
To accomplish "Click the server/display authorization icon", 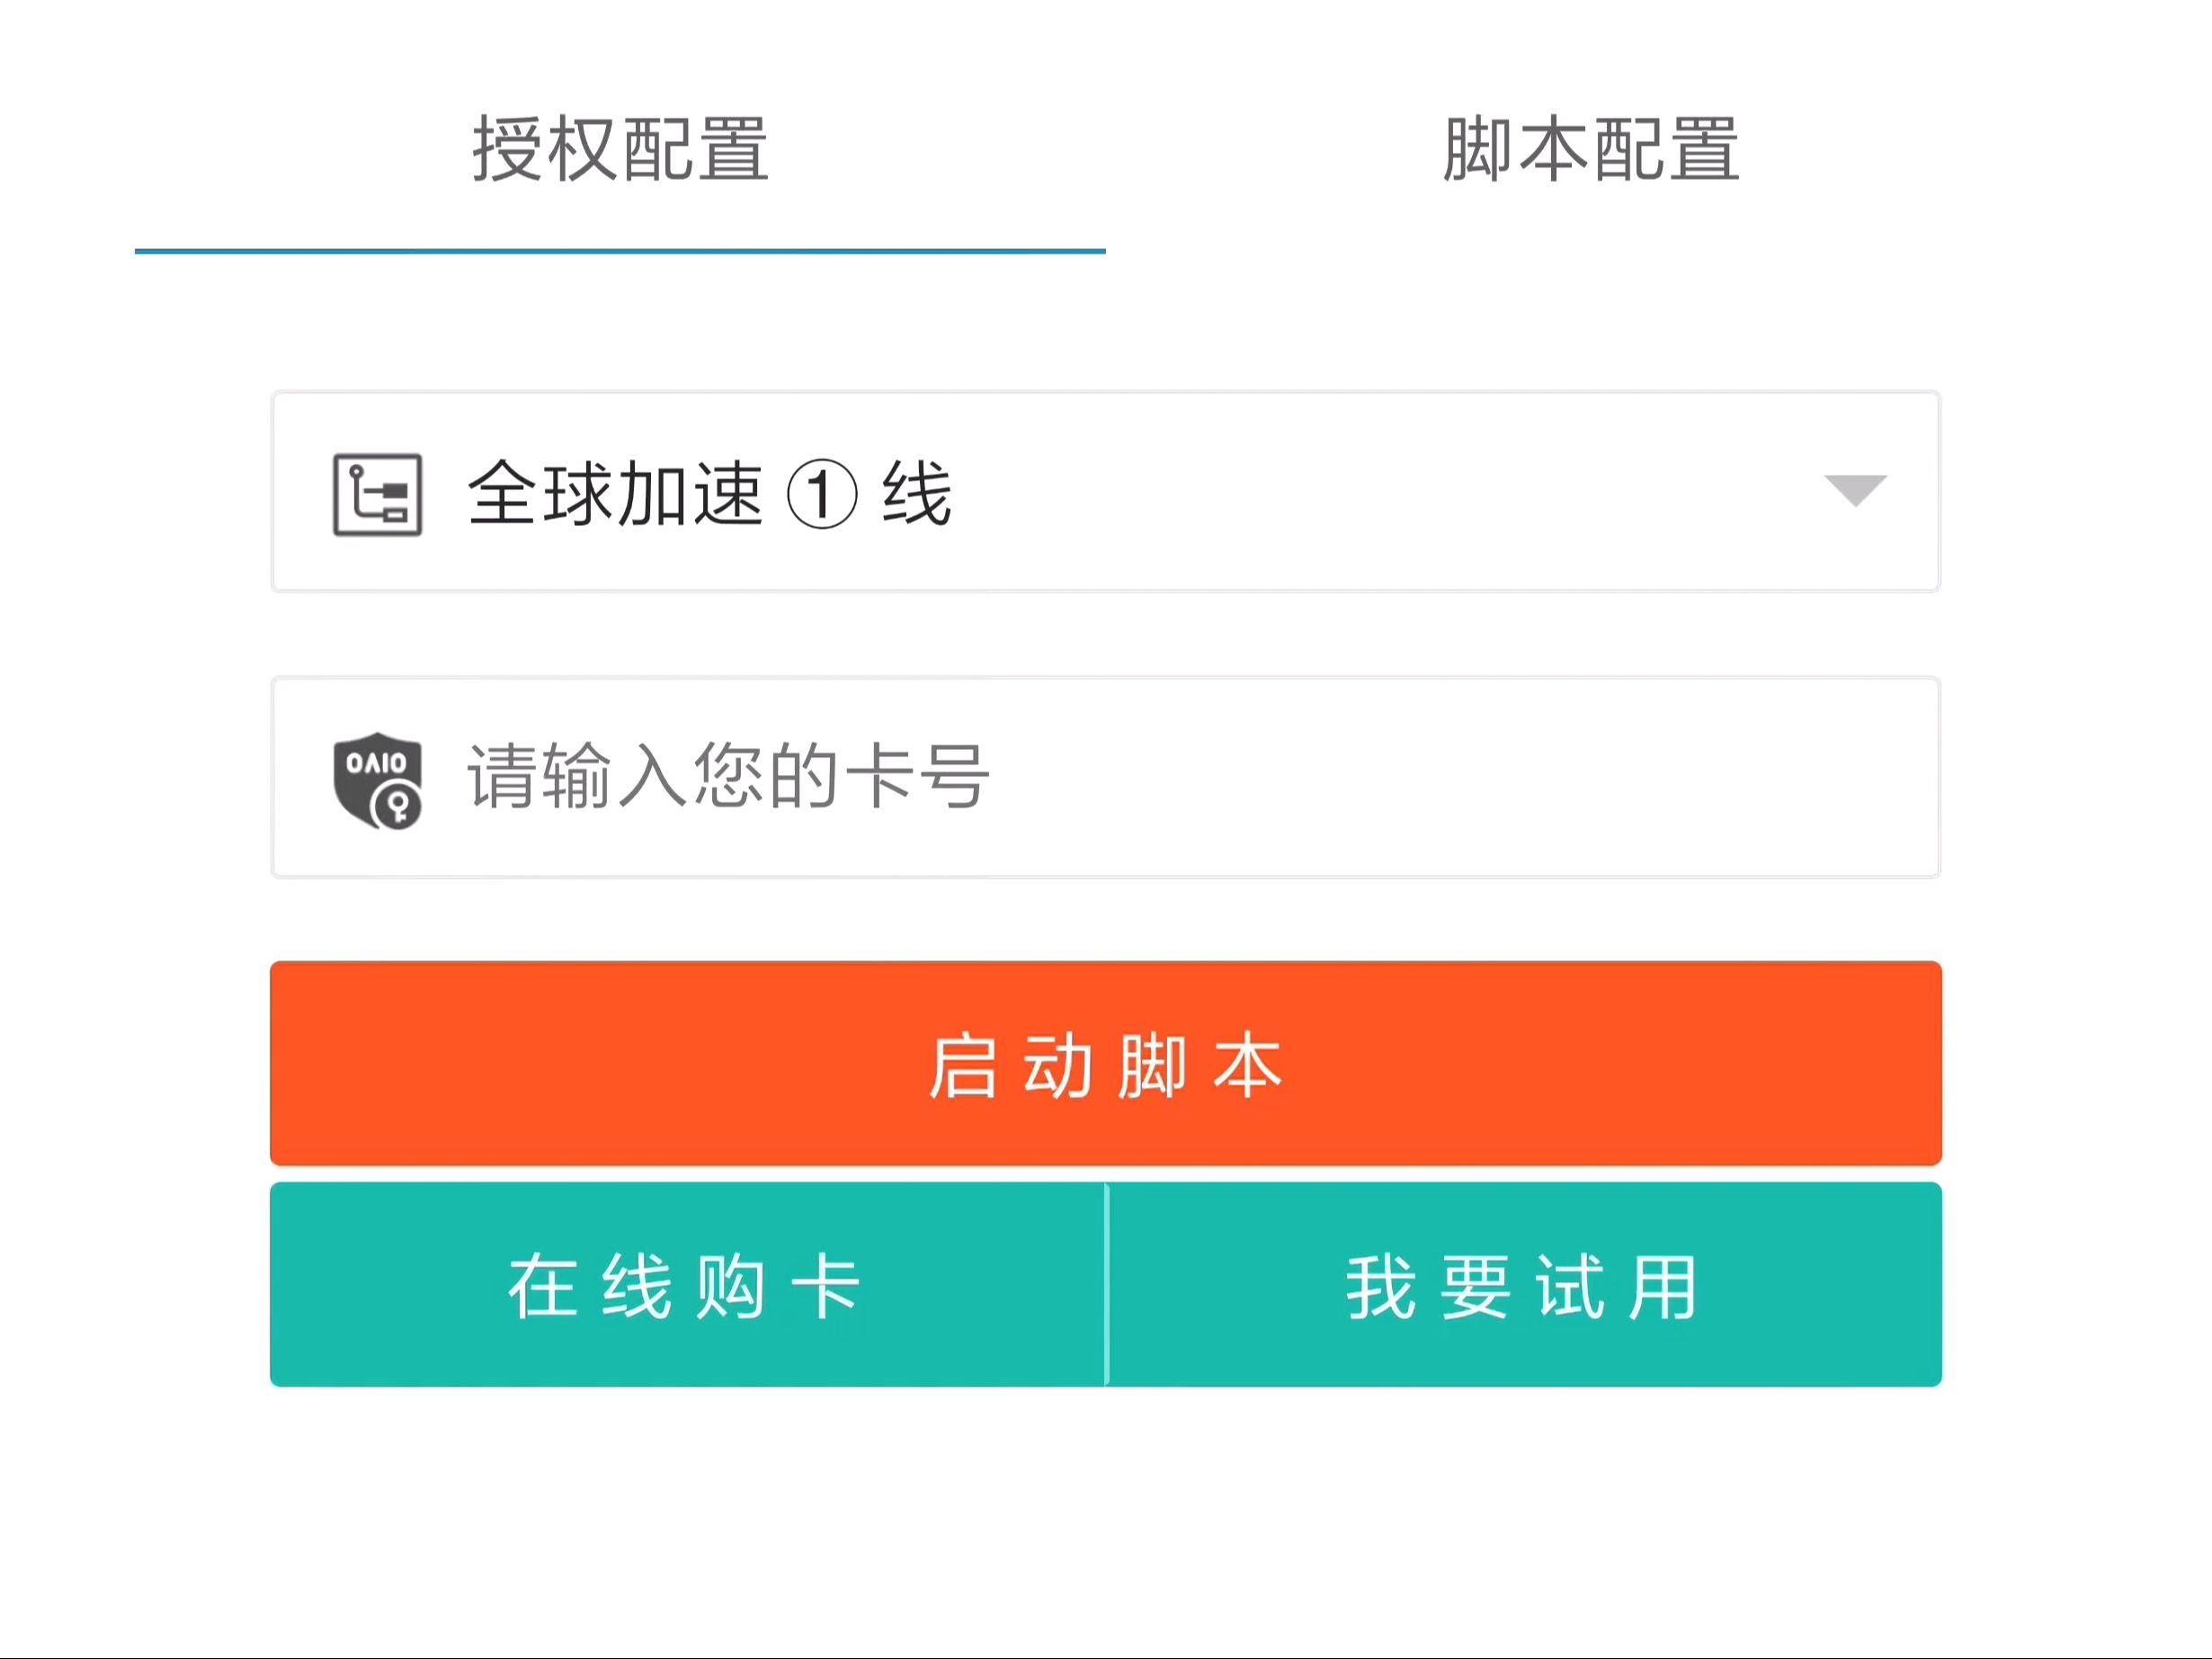I will 374,492.
